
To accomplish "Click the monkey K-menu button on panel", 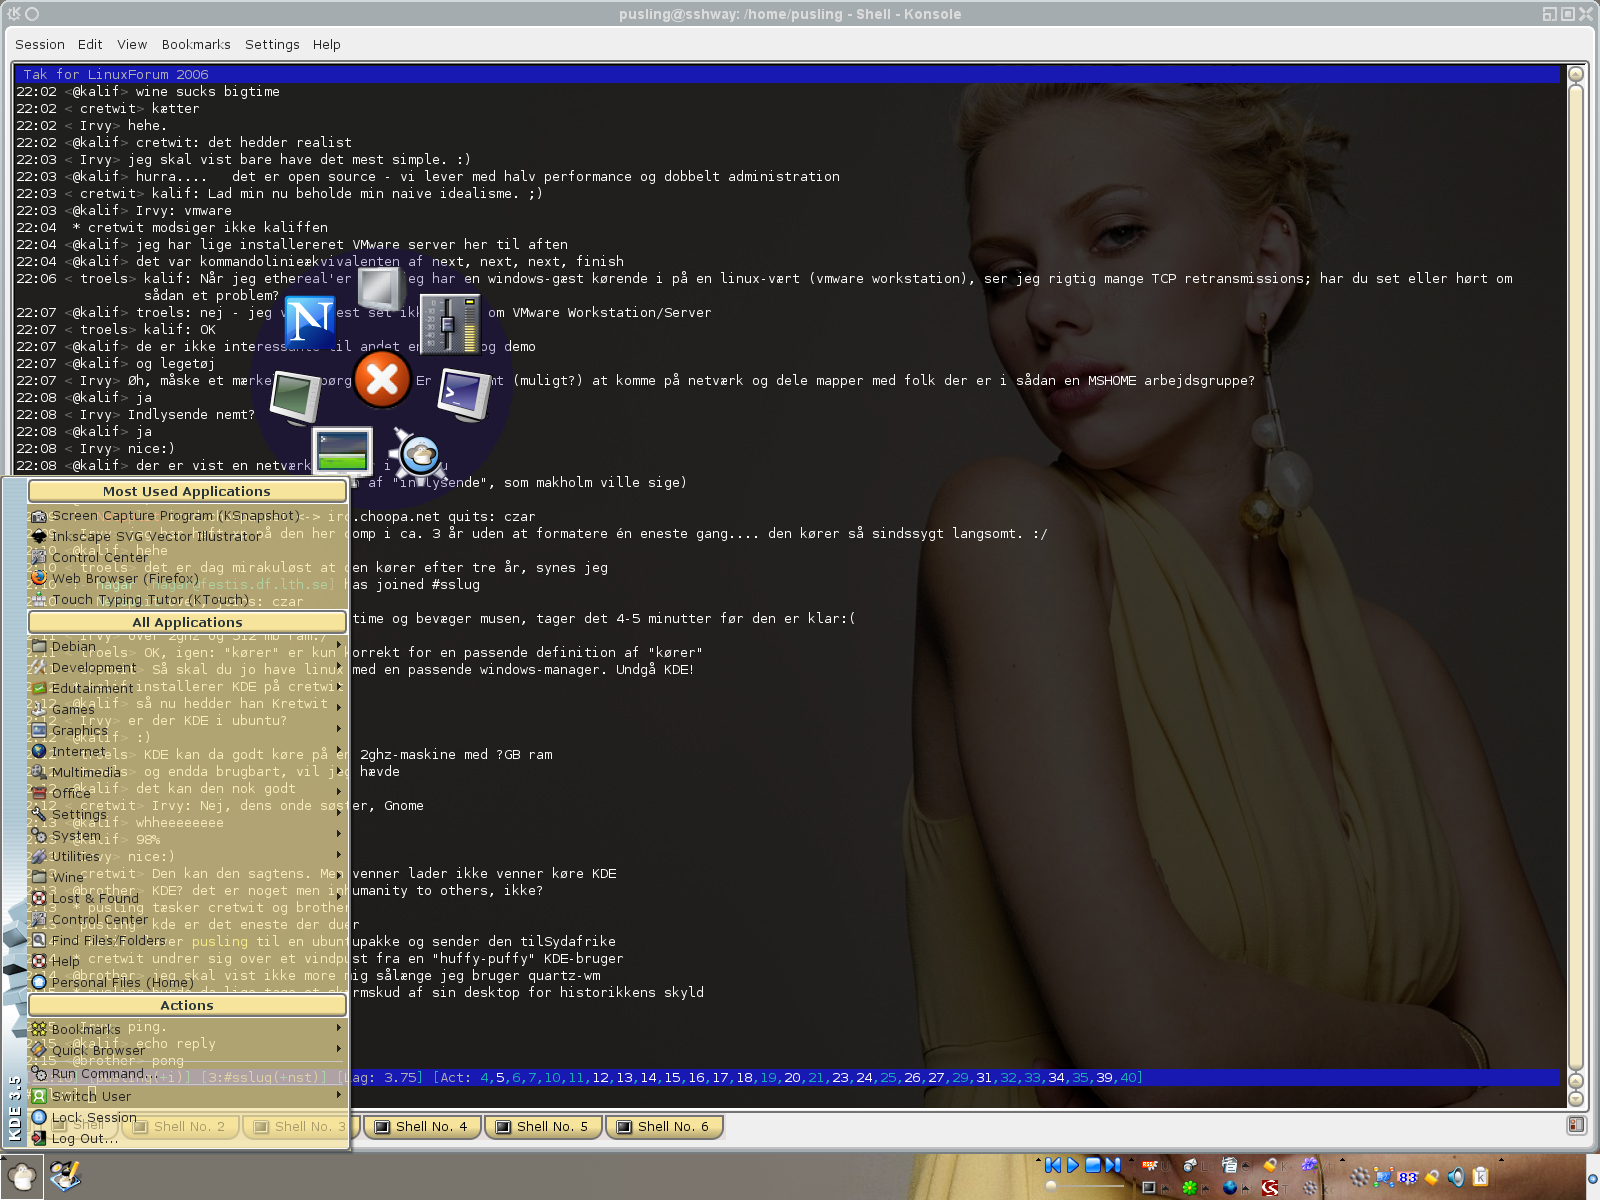I will 22,1176.
